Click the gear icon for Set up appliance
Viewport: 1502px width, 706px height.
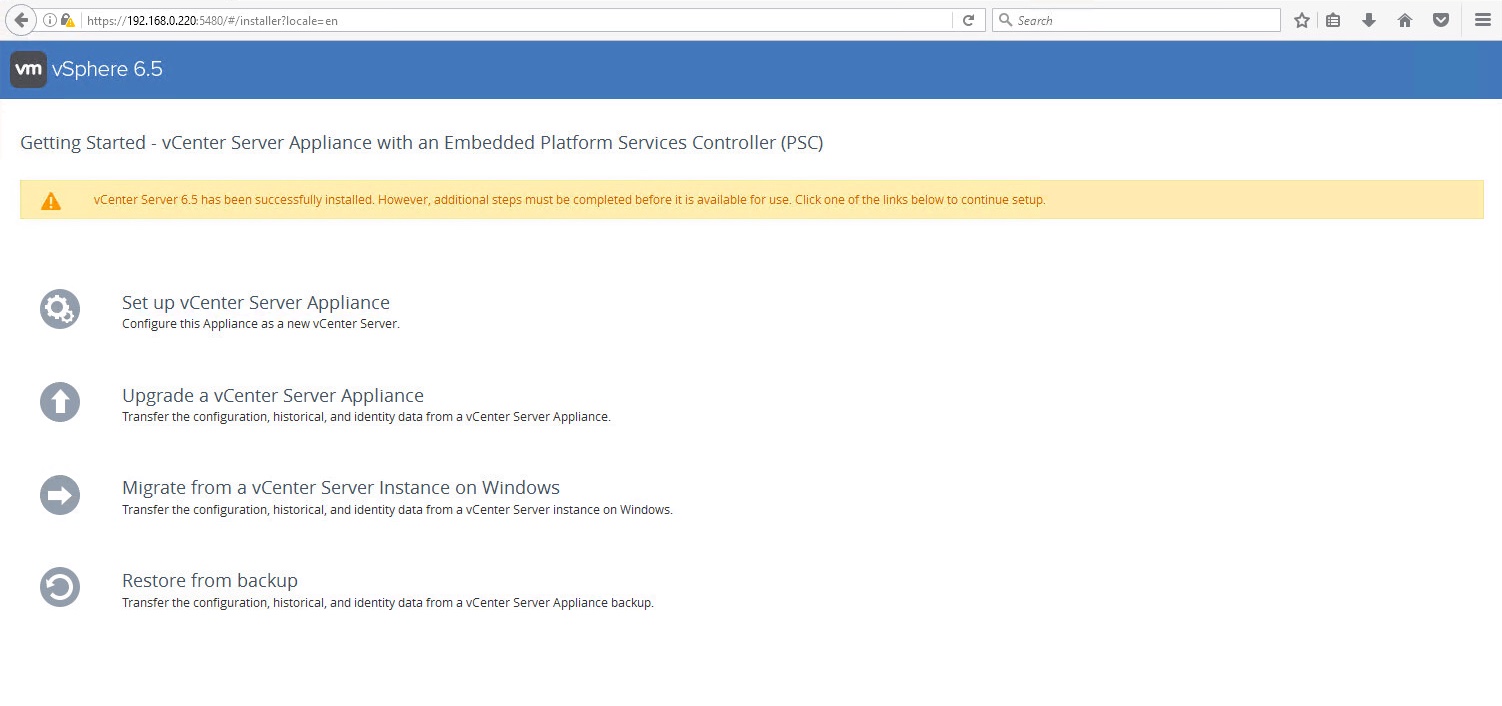coord(60,309)
